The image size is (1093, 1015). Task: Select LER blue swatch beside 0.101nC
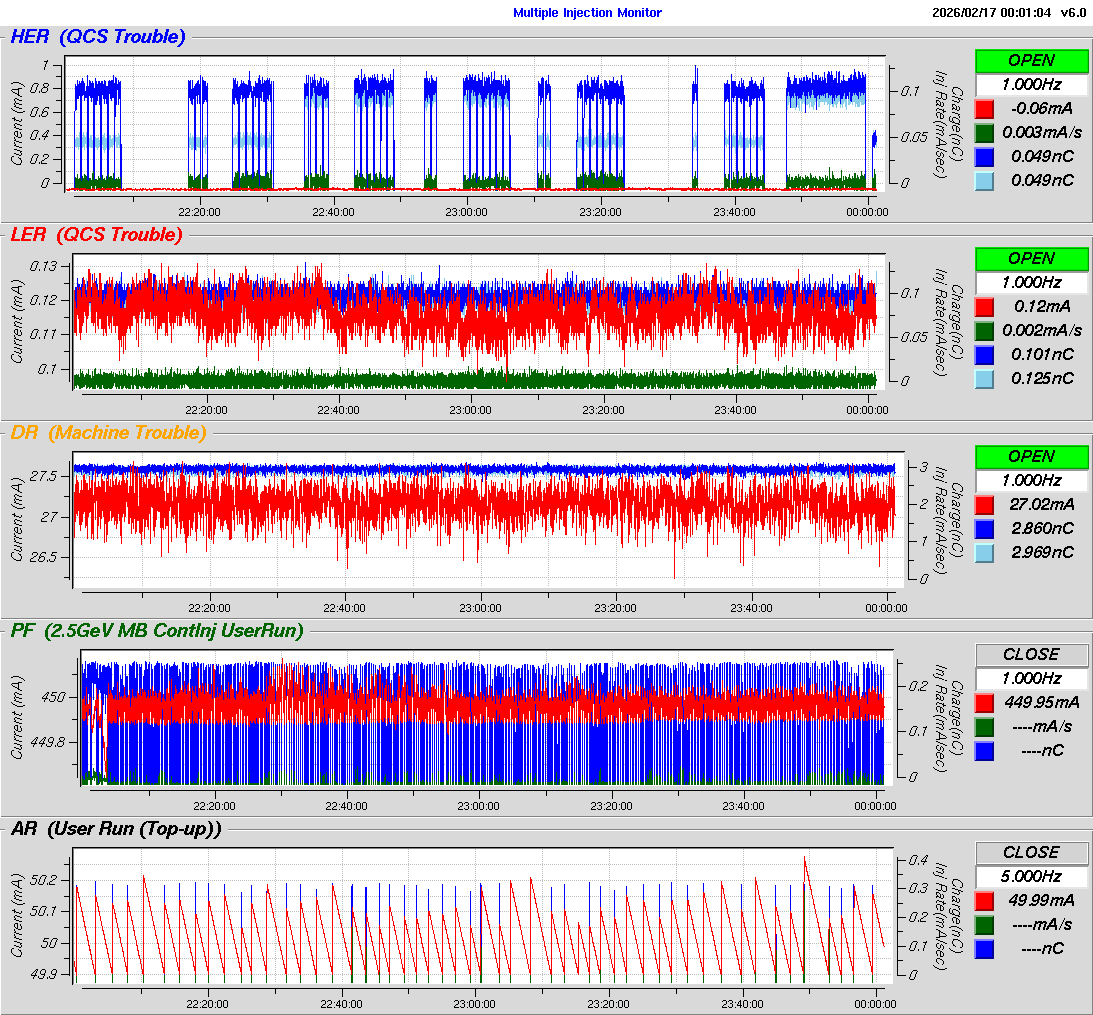(984, 354)
